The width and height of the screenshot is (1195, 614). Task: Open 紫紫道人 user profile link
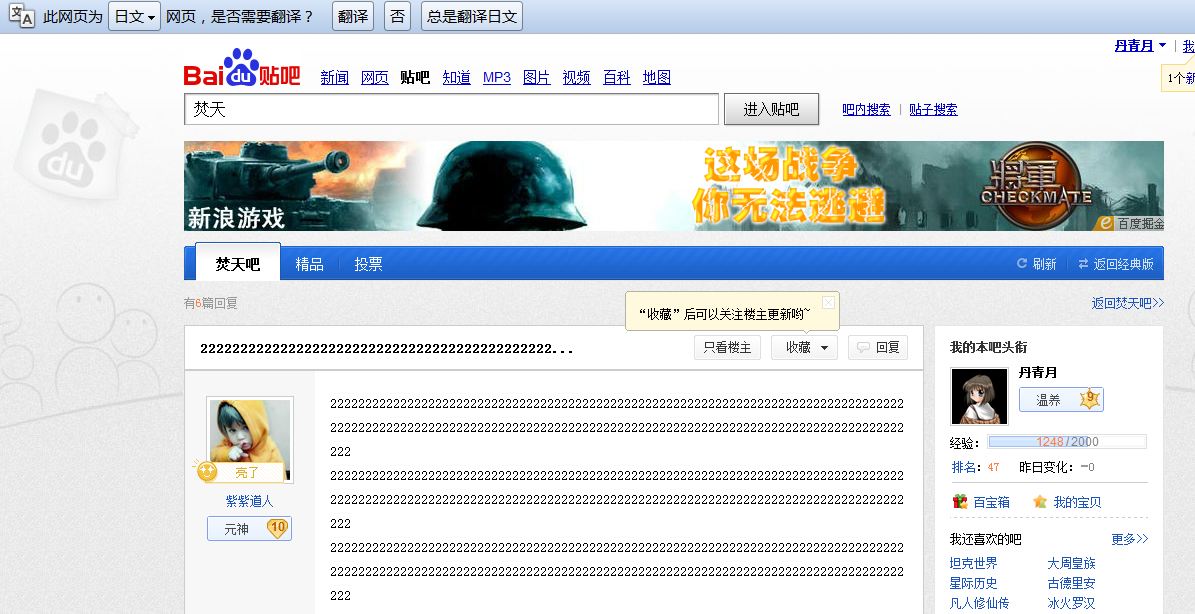[249, 501]
